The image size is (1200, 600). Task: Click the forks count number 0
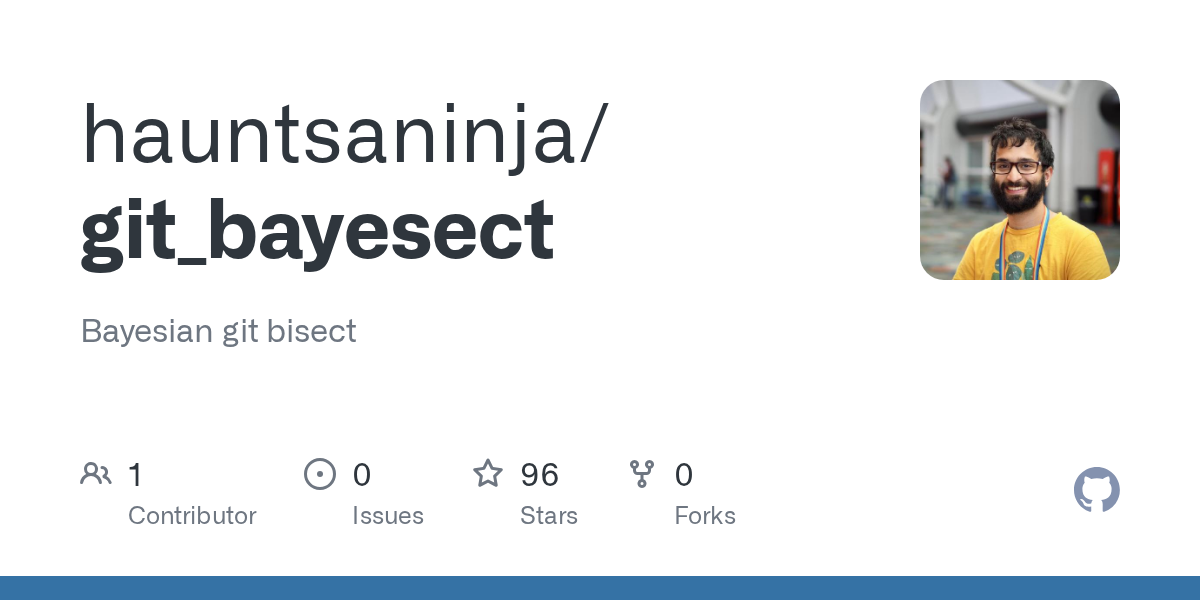(684, 474)
